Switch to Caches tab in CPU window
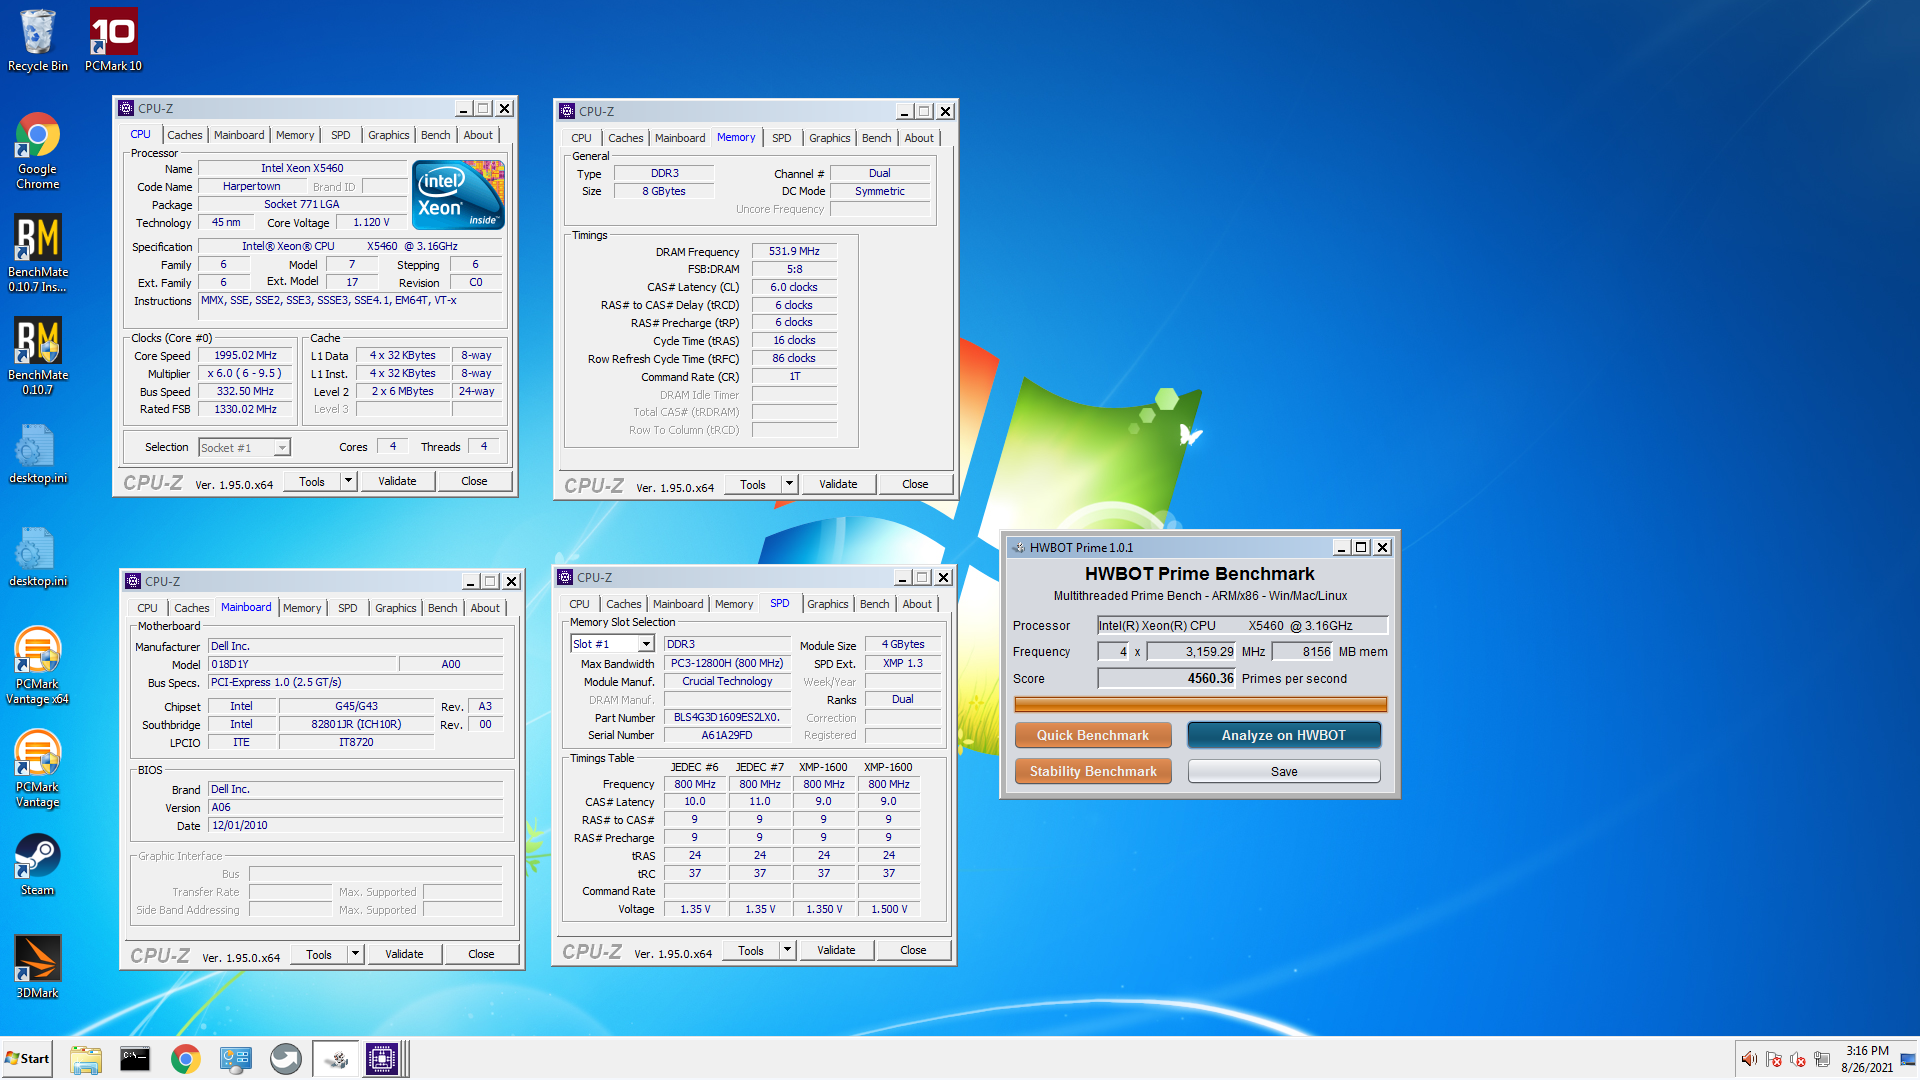This screenshot has height=1080, width=1920. tap(184, 135)
